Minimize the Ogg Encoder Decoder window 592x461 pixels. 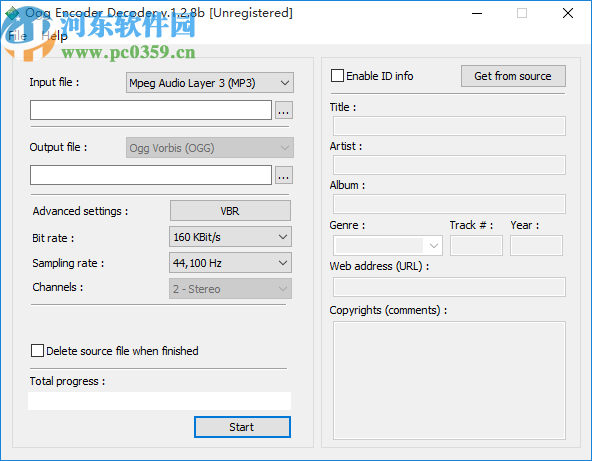477,13
